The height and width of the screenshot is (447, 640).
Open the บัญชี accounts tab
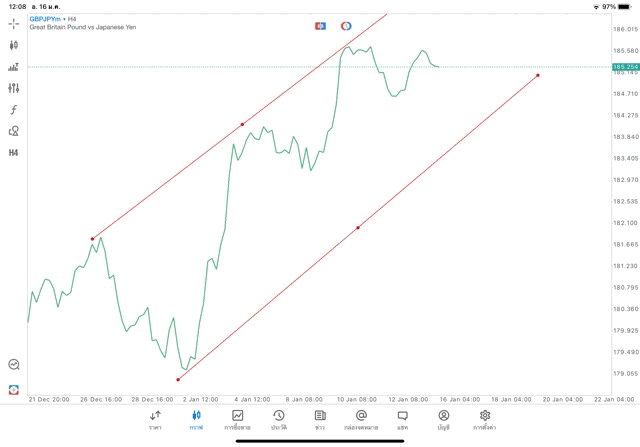click(x=443, y=419)
